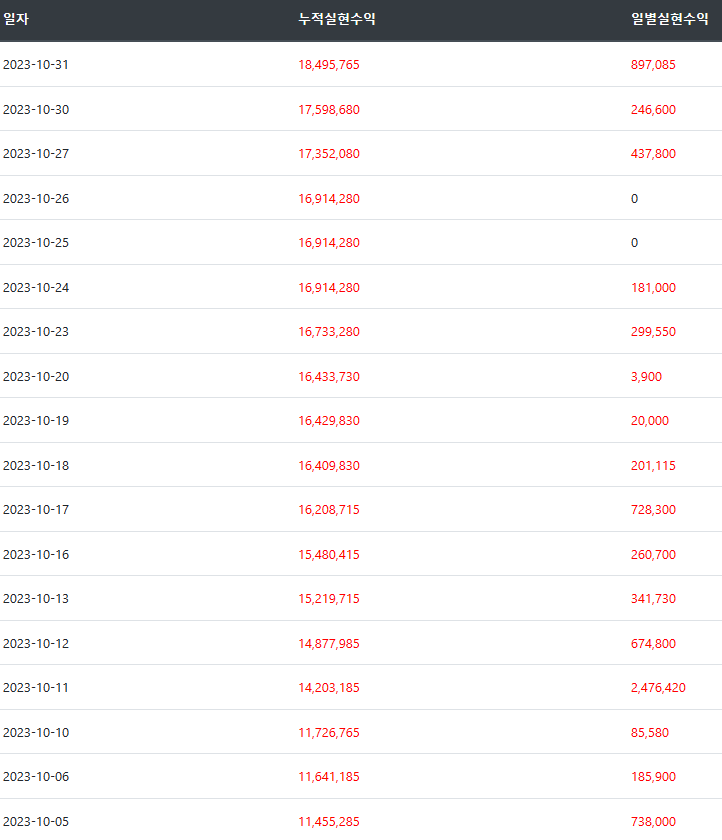Click the 2023-10-06 date cell
This screenshot has width=722, height=840.
[36, 776]
